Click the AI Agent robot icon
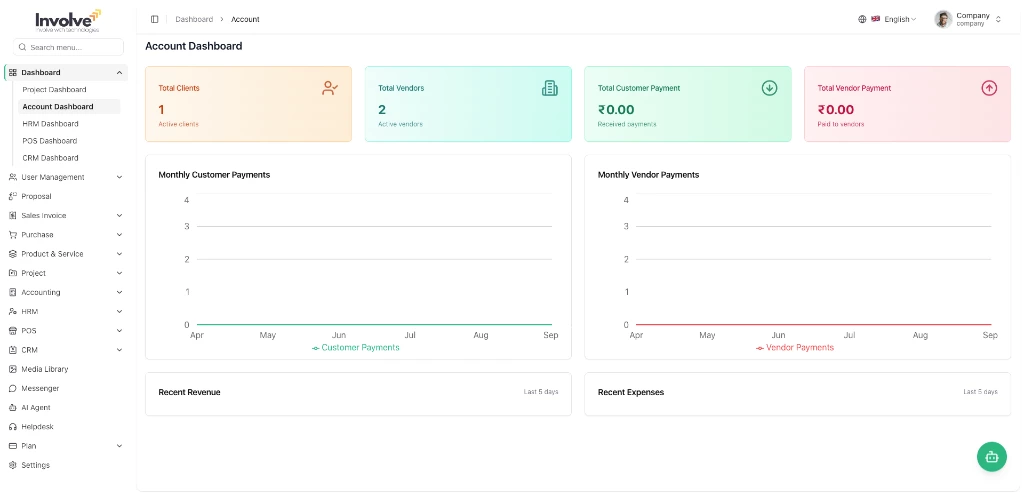 tap(12, 407)
